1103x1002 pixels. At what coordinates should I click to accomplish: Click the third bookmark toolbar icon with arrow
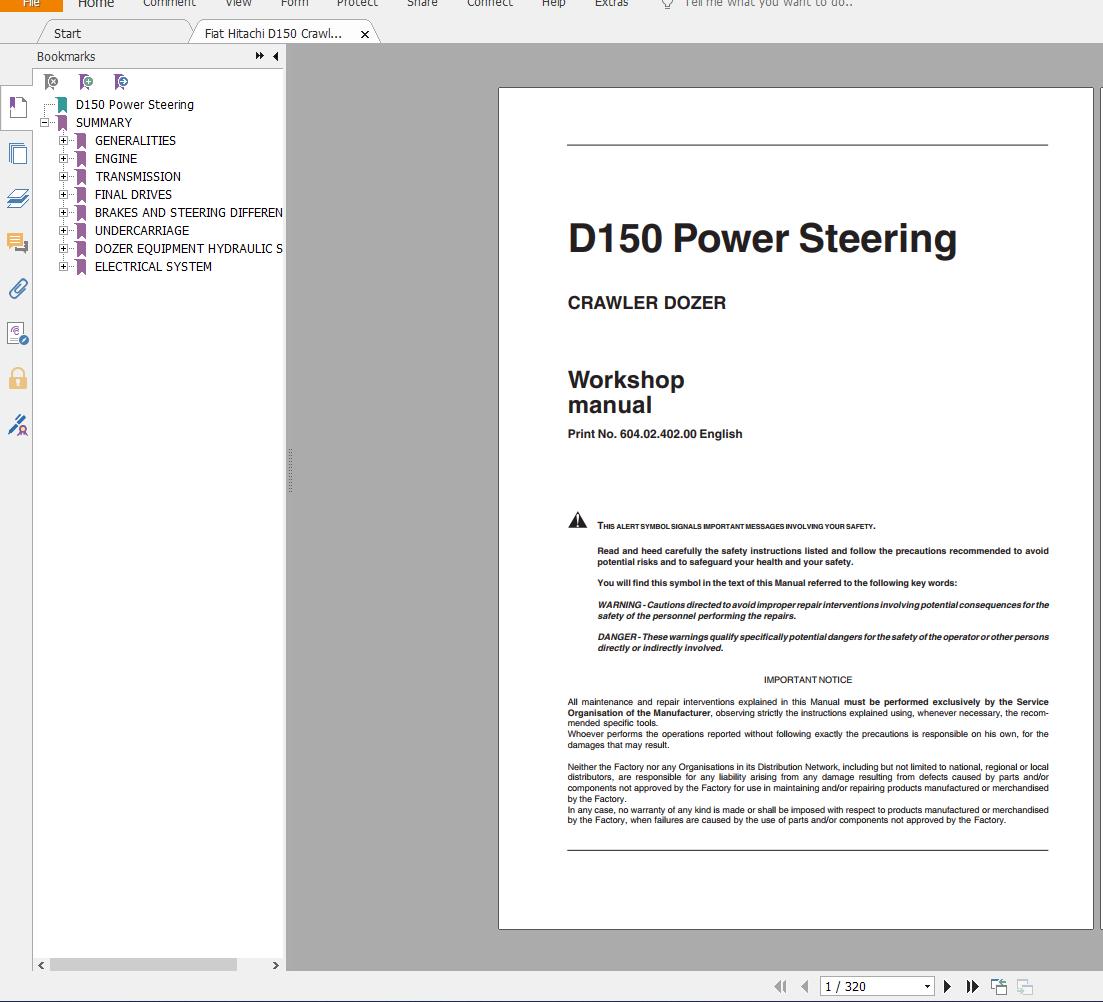click(121, 82)
